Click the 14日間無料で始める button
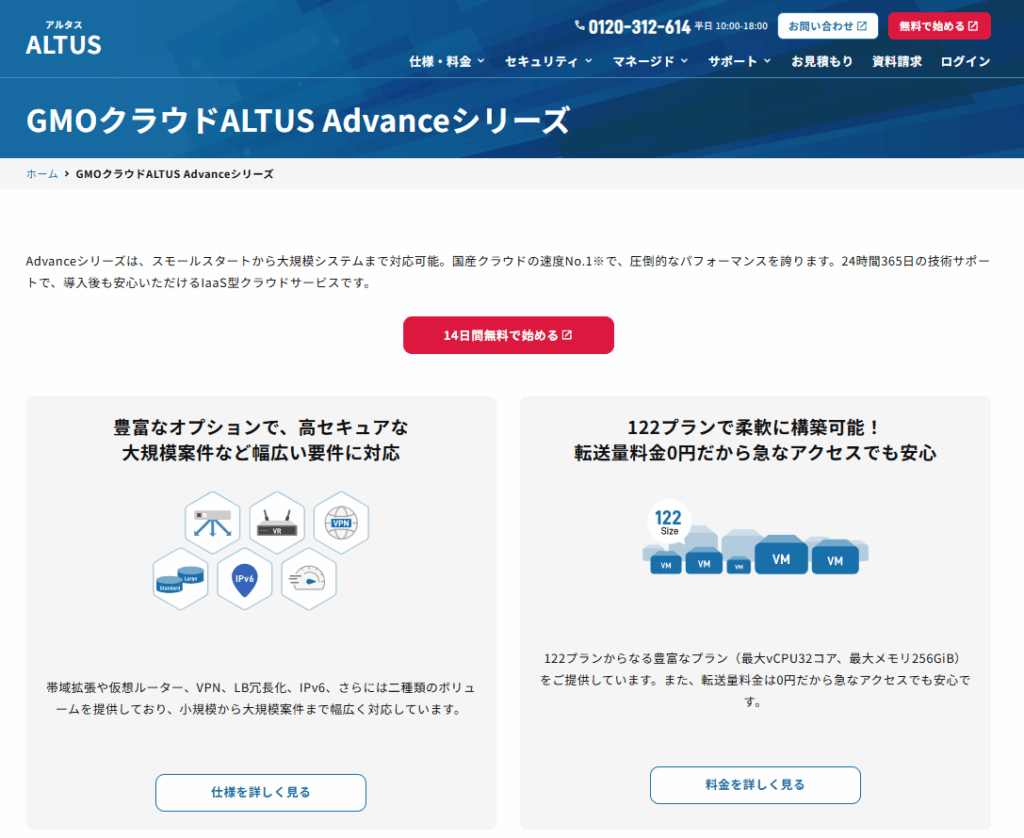 pyautogui.click(x=508, y=335)
